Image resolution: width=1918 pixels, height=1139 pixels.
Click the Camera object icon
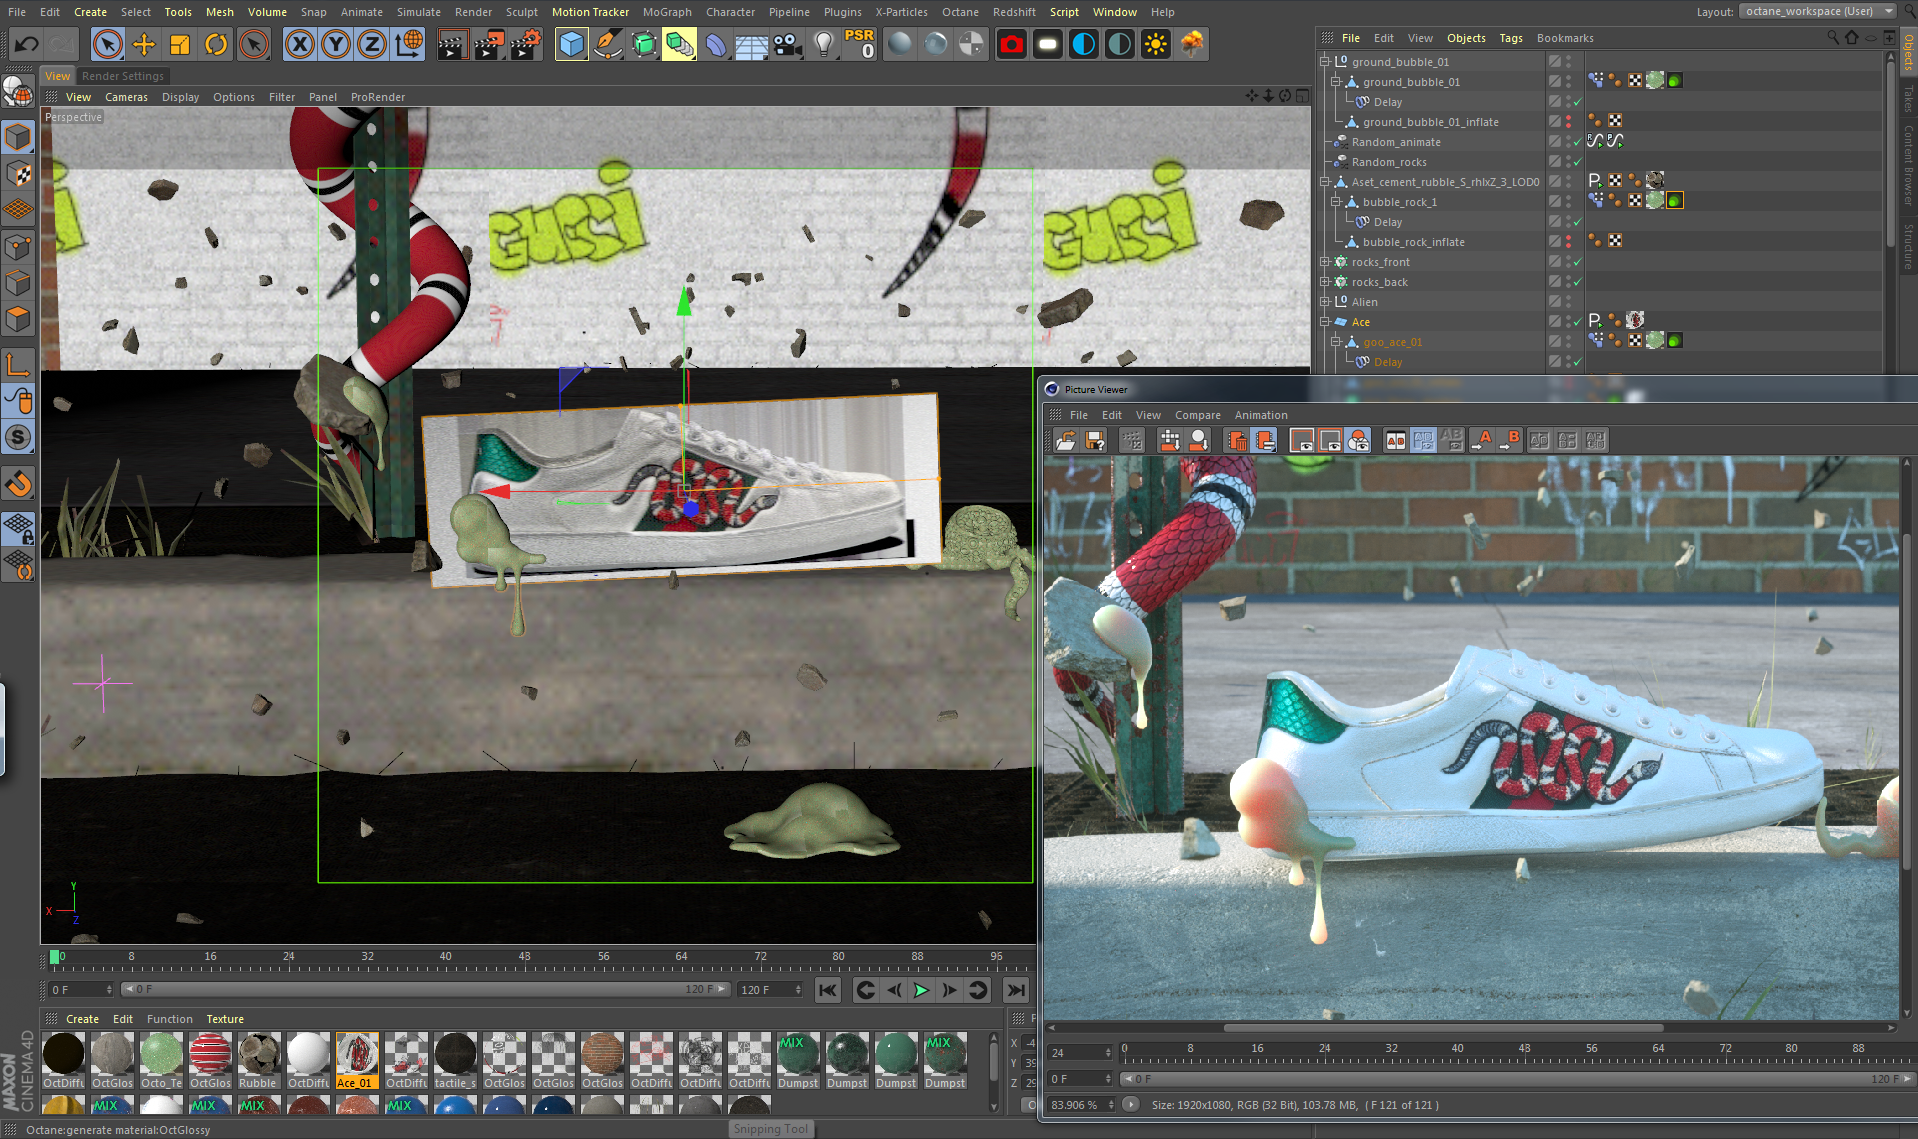[788, 44]
